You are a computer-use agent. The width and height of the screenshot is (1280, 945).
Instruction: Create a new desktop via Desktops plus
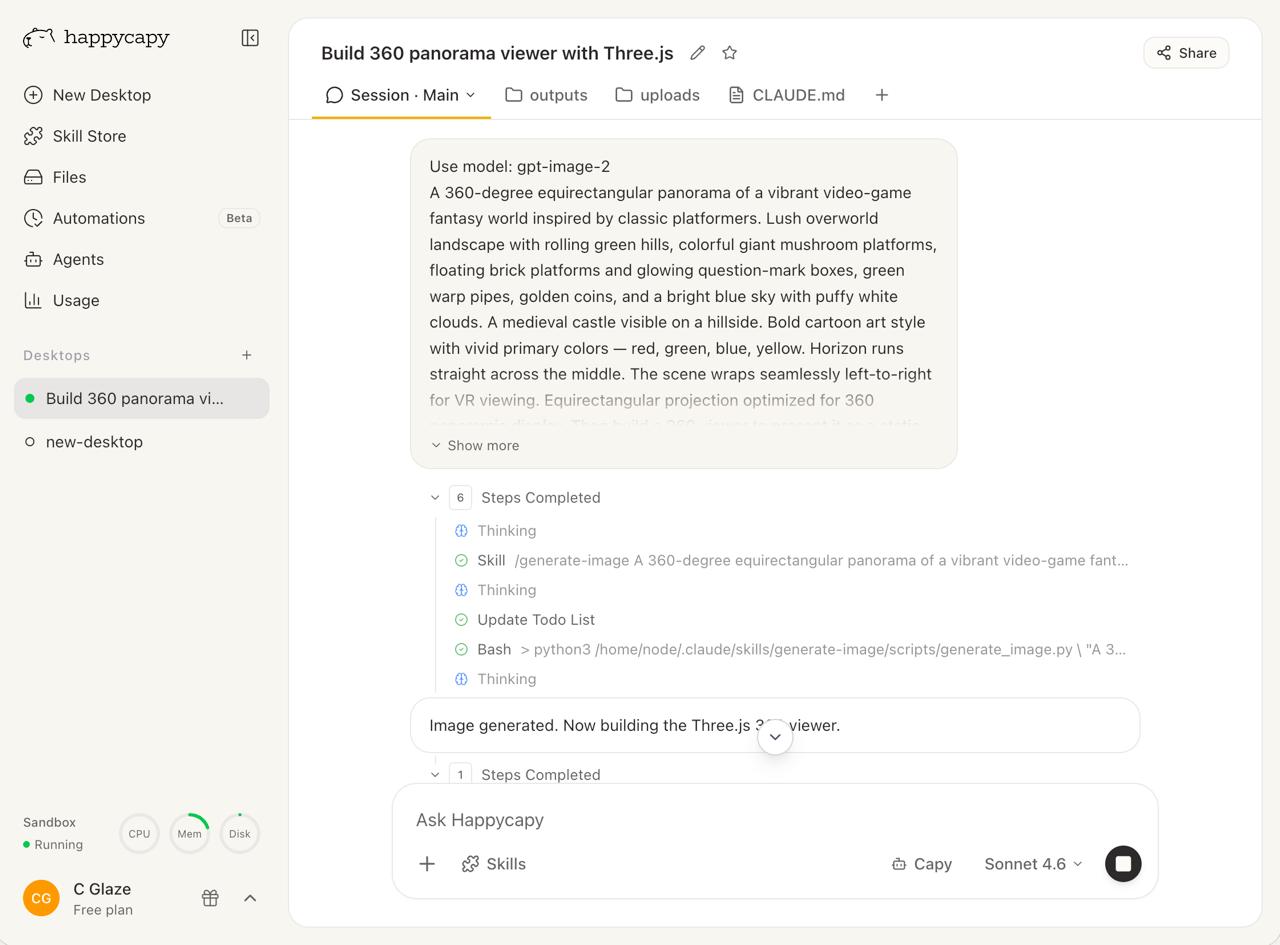tap(247, 355)
